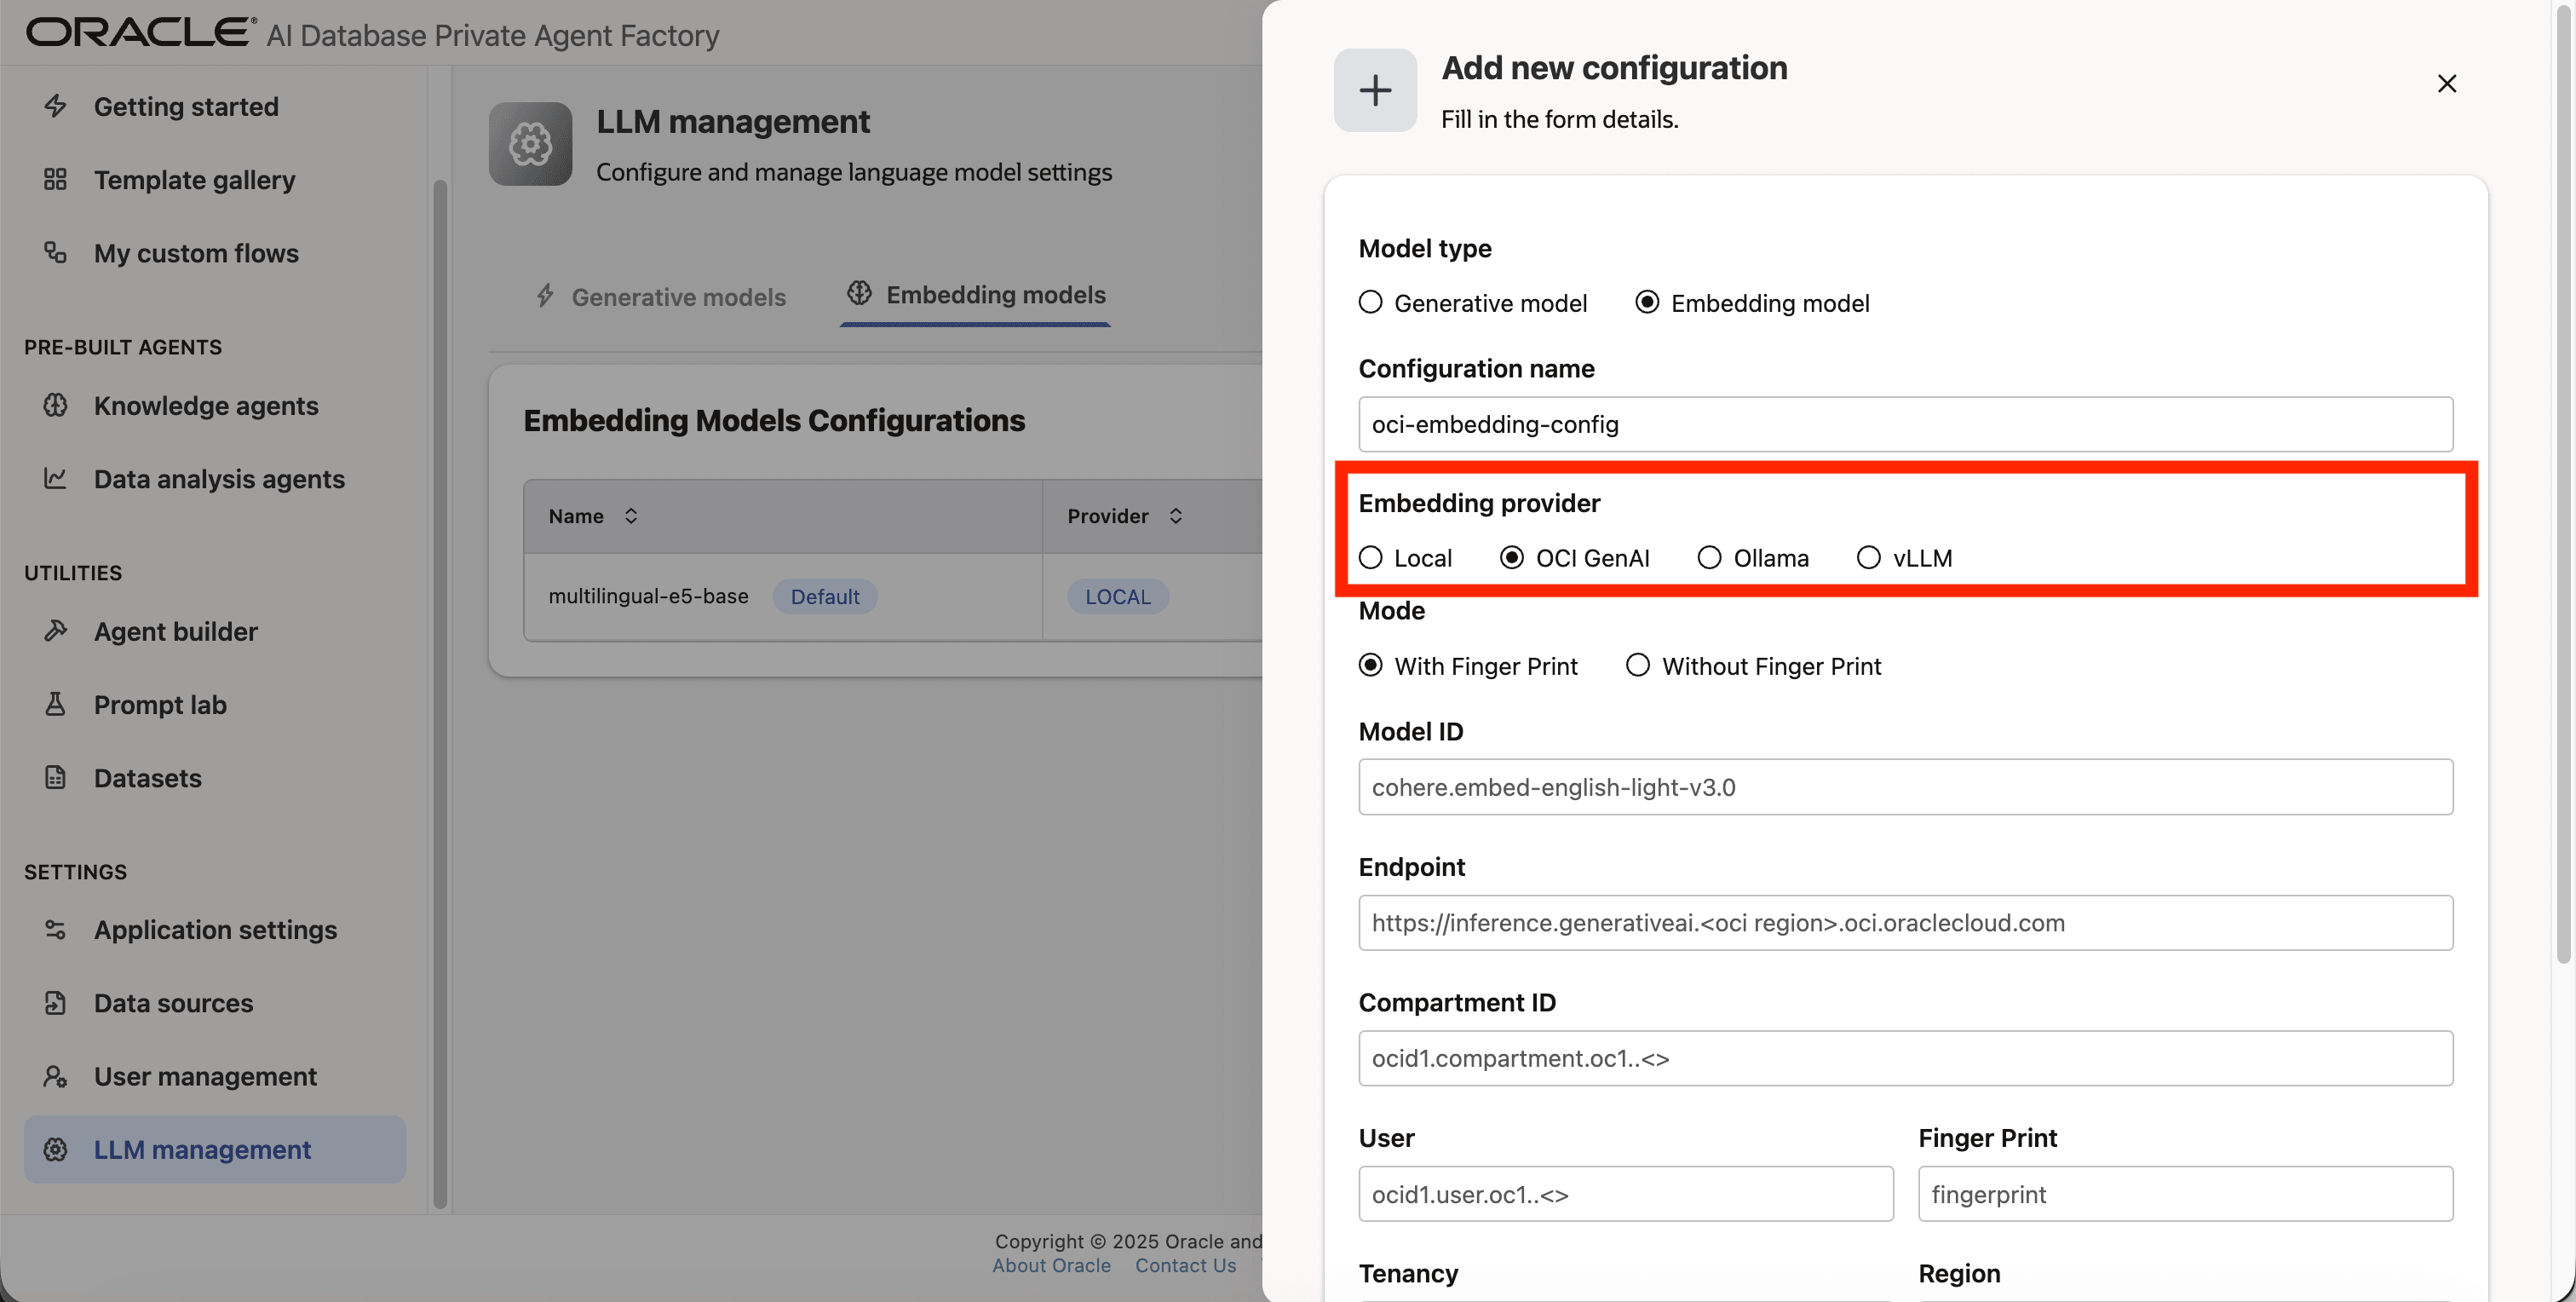
Task: Click the User management person icon
Action: [55, 1076]
